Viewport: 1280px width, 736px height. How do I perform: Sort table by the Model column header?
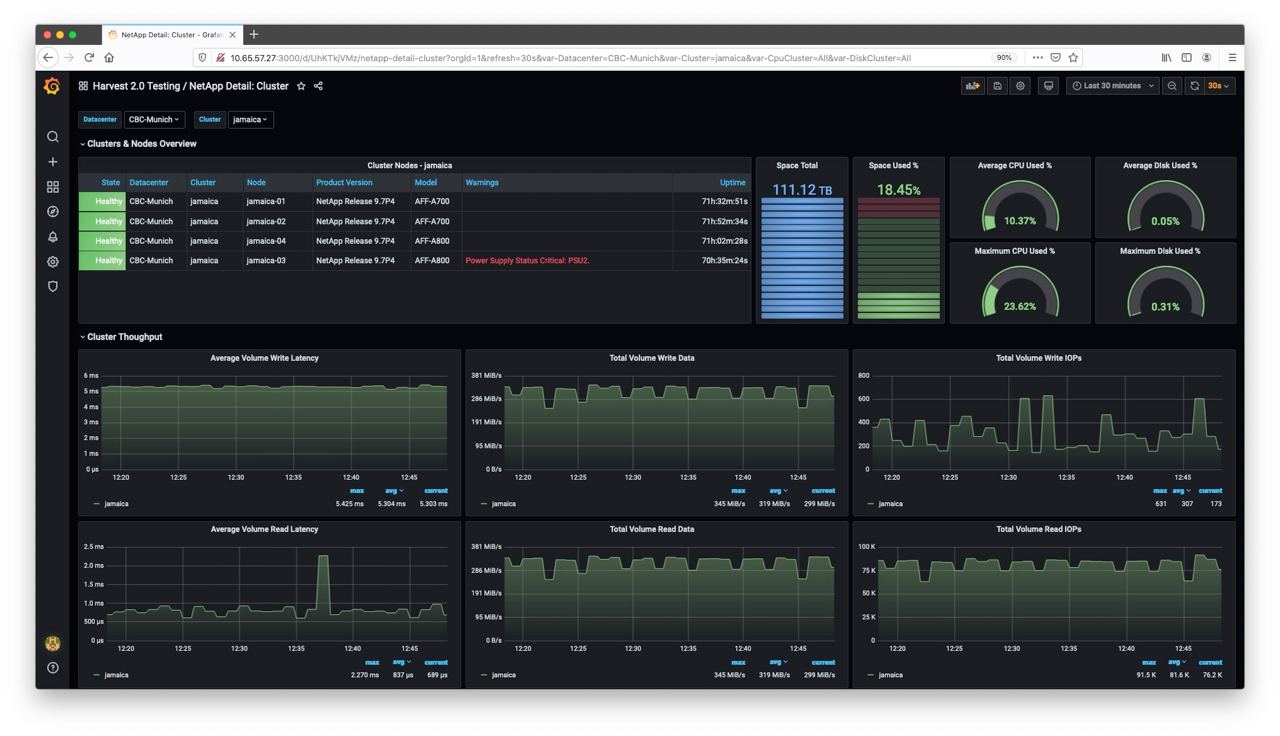click(426, 183)
